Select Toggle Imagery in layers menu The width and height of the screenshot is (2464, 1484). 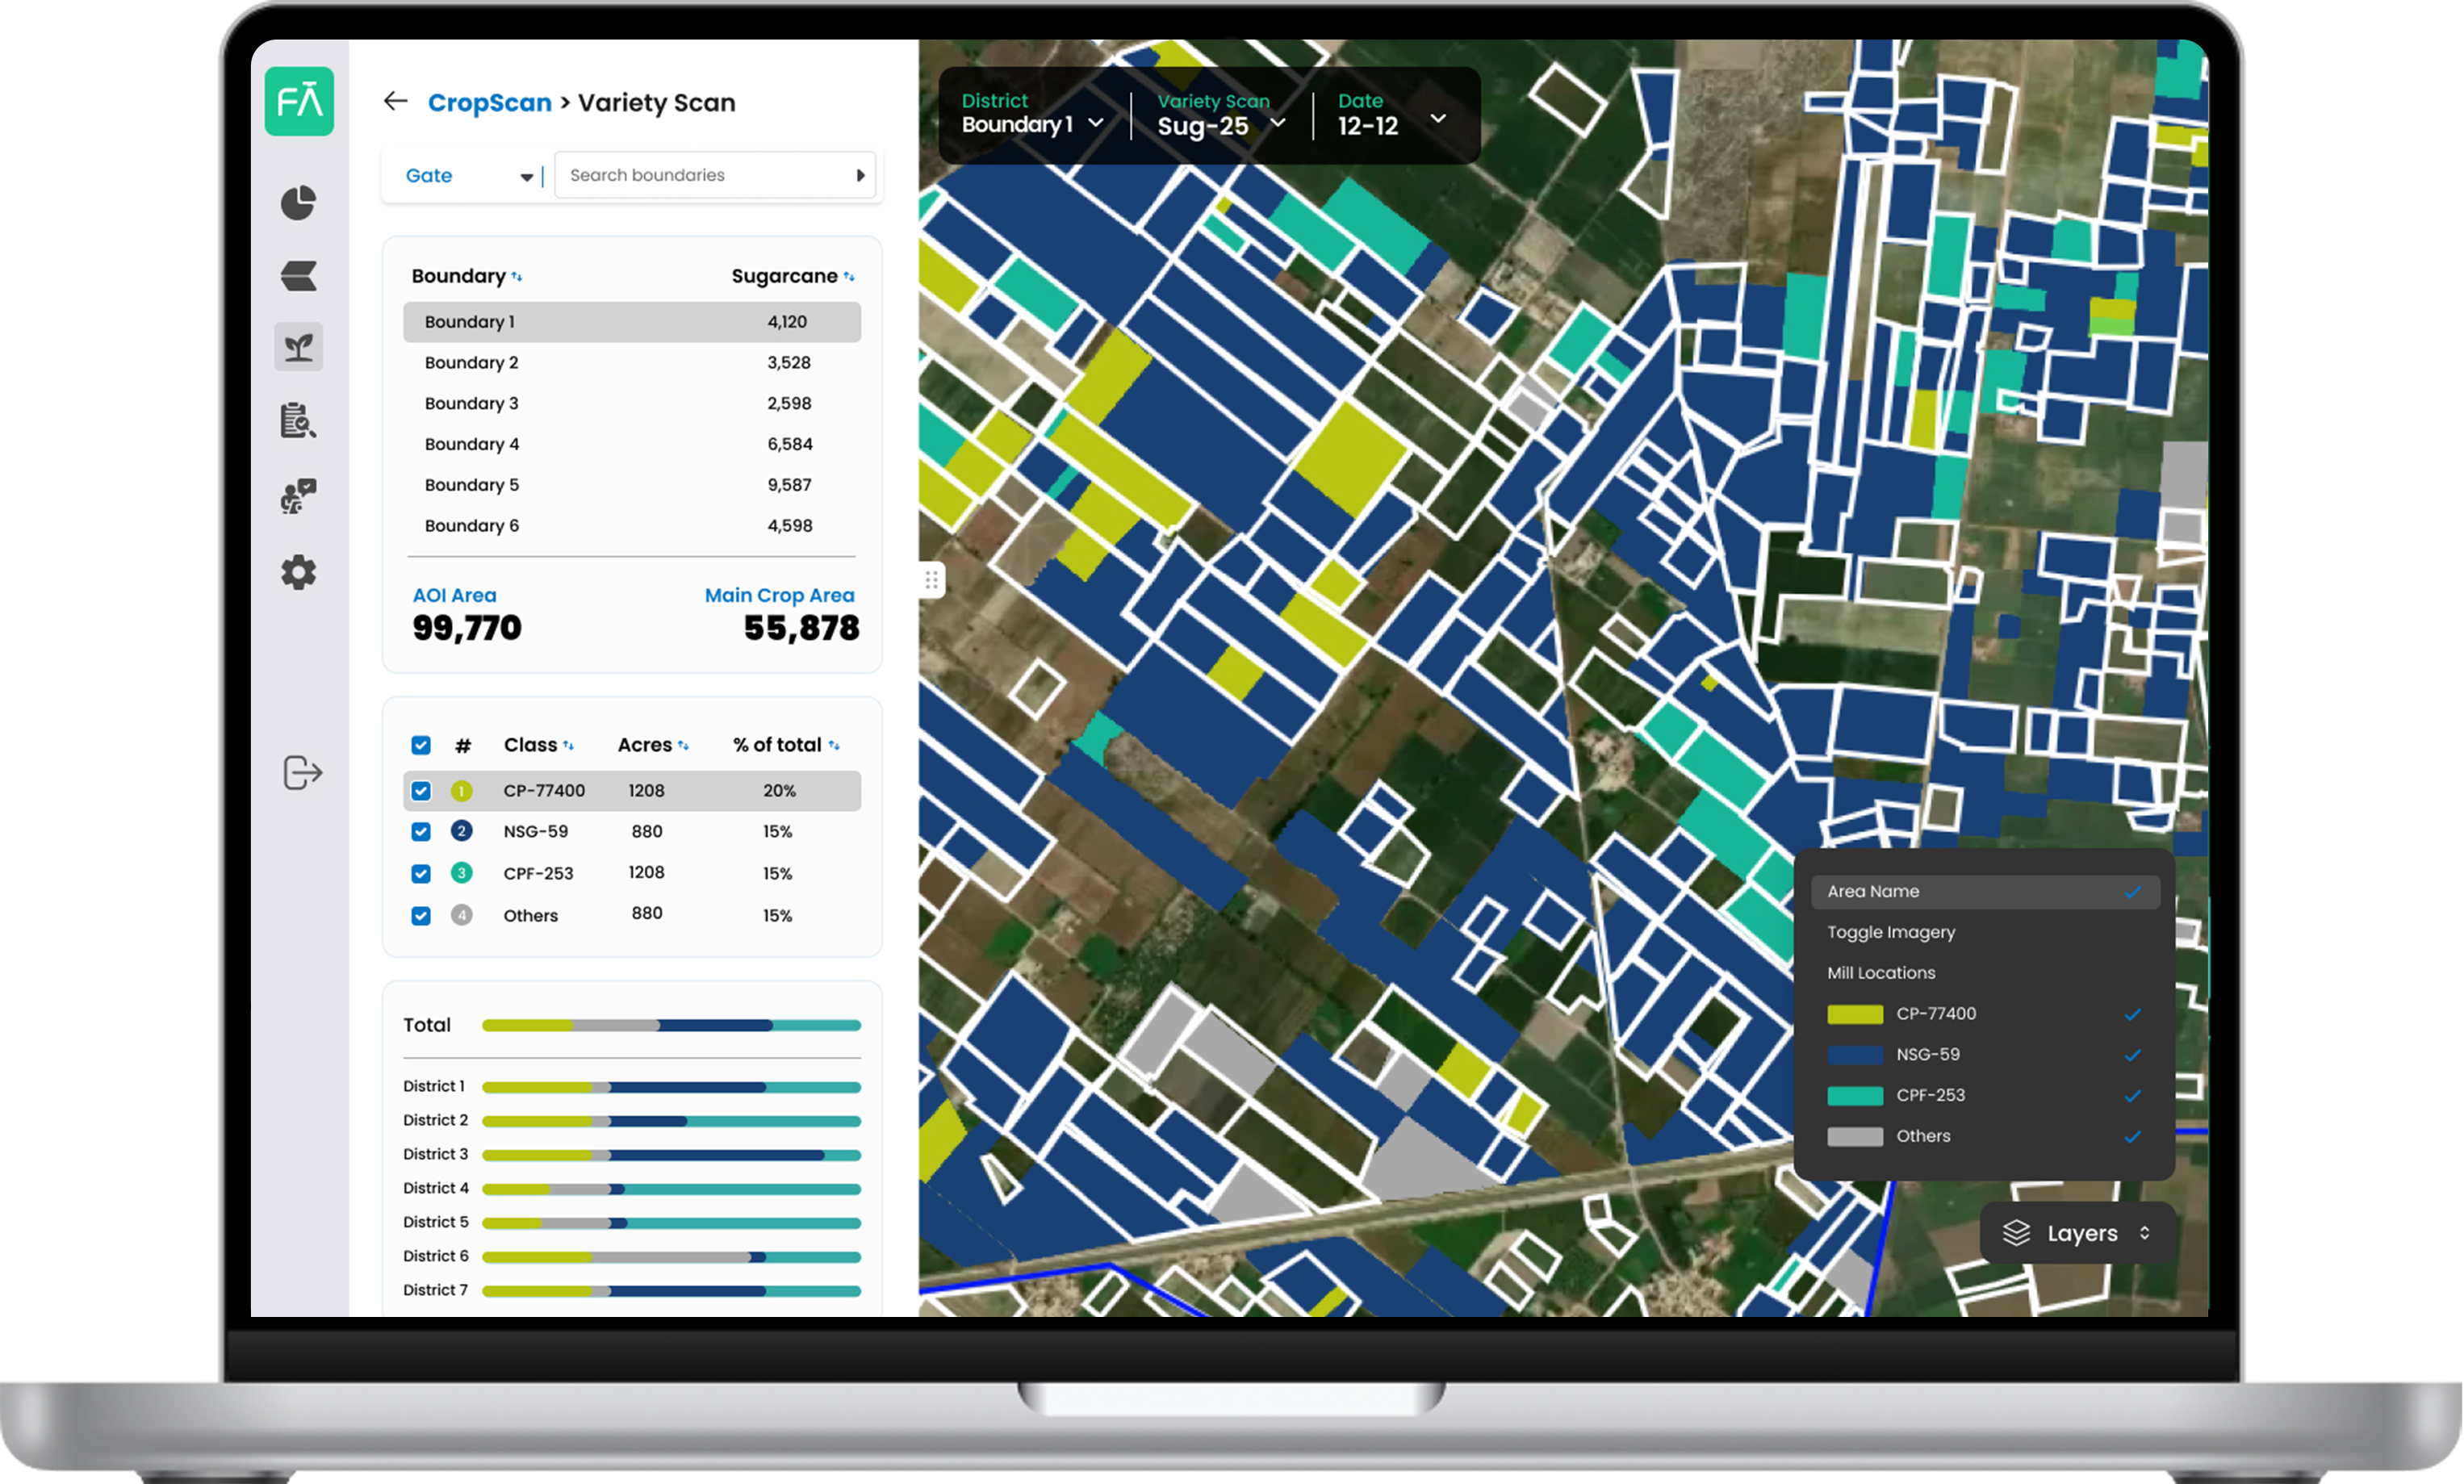coord(1890,932)
